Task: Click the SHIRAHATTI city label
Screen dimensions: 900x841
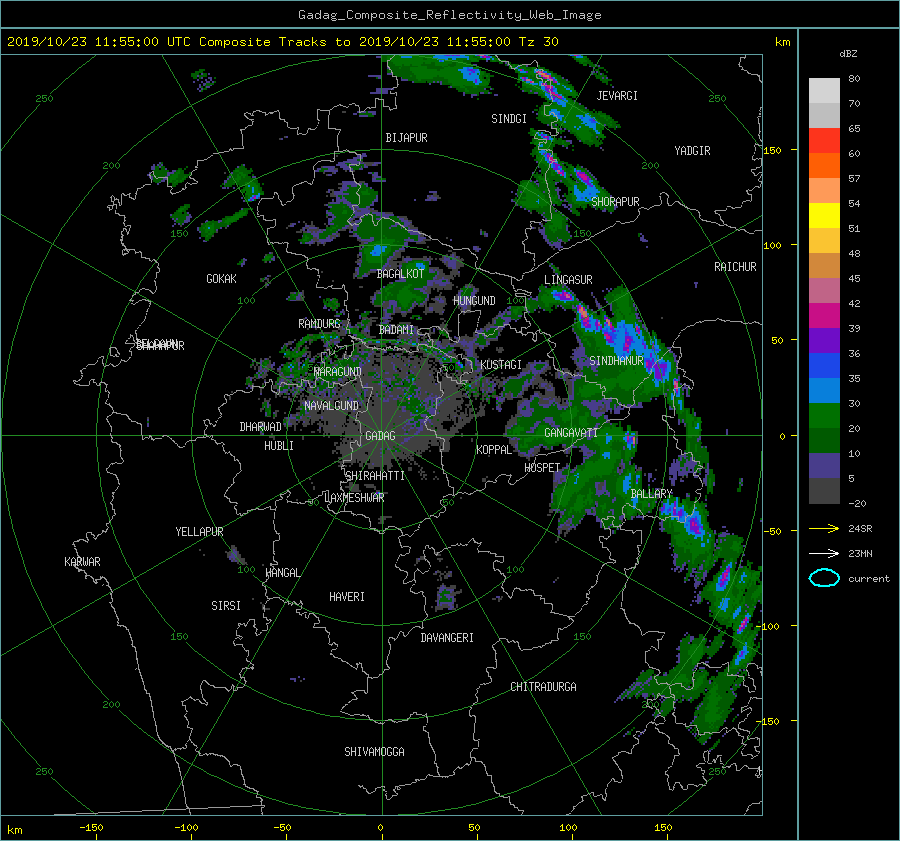Action: click(375, 476)
